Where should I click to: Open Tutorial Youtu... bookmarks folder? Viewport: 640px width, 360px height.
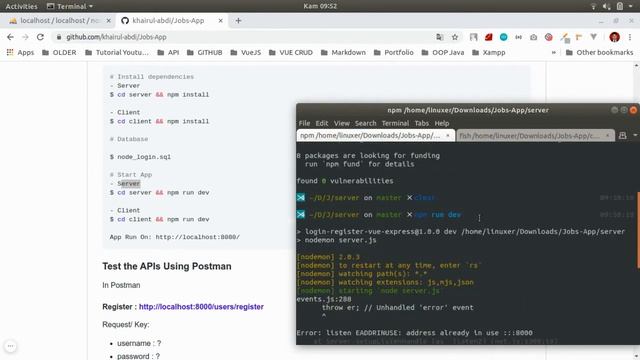117,53
